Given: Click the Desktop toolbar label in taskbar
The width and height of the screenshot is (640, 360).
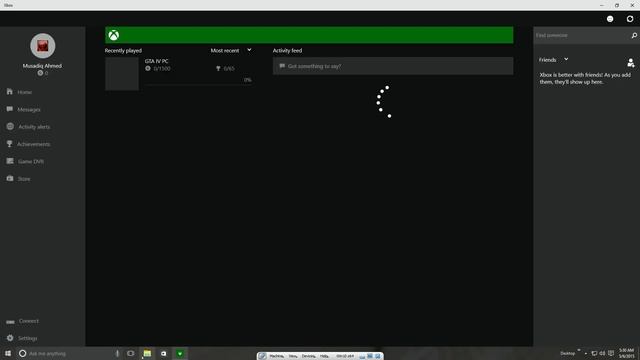Looking at the screenshot, I should coord(567,353).
